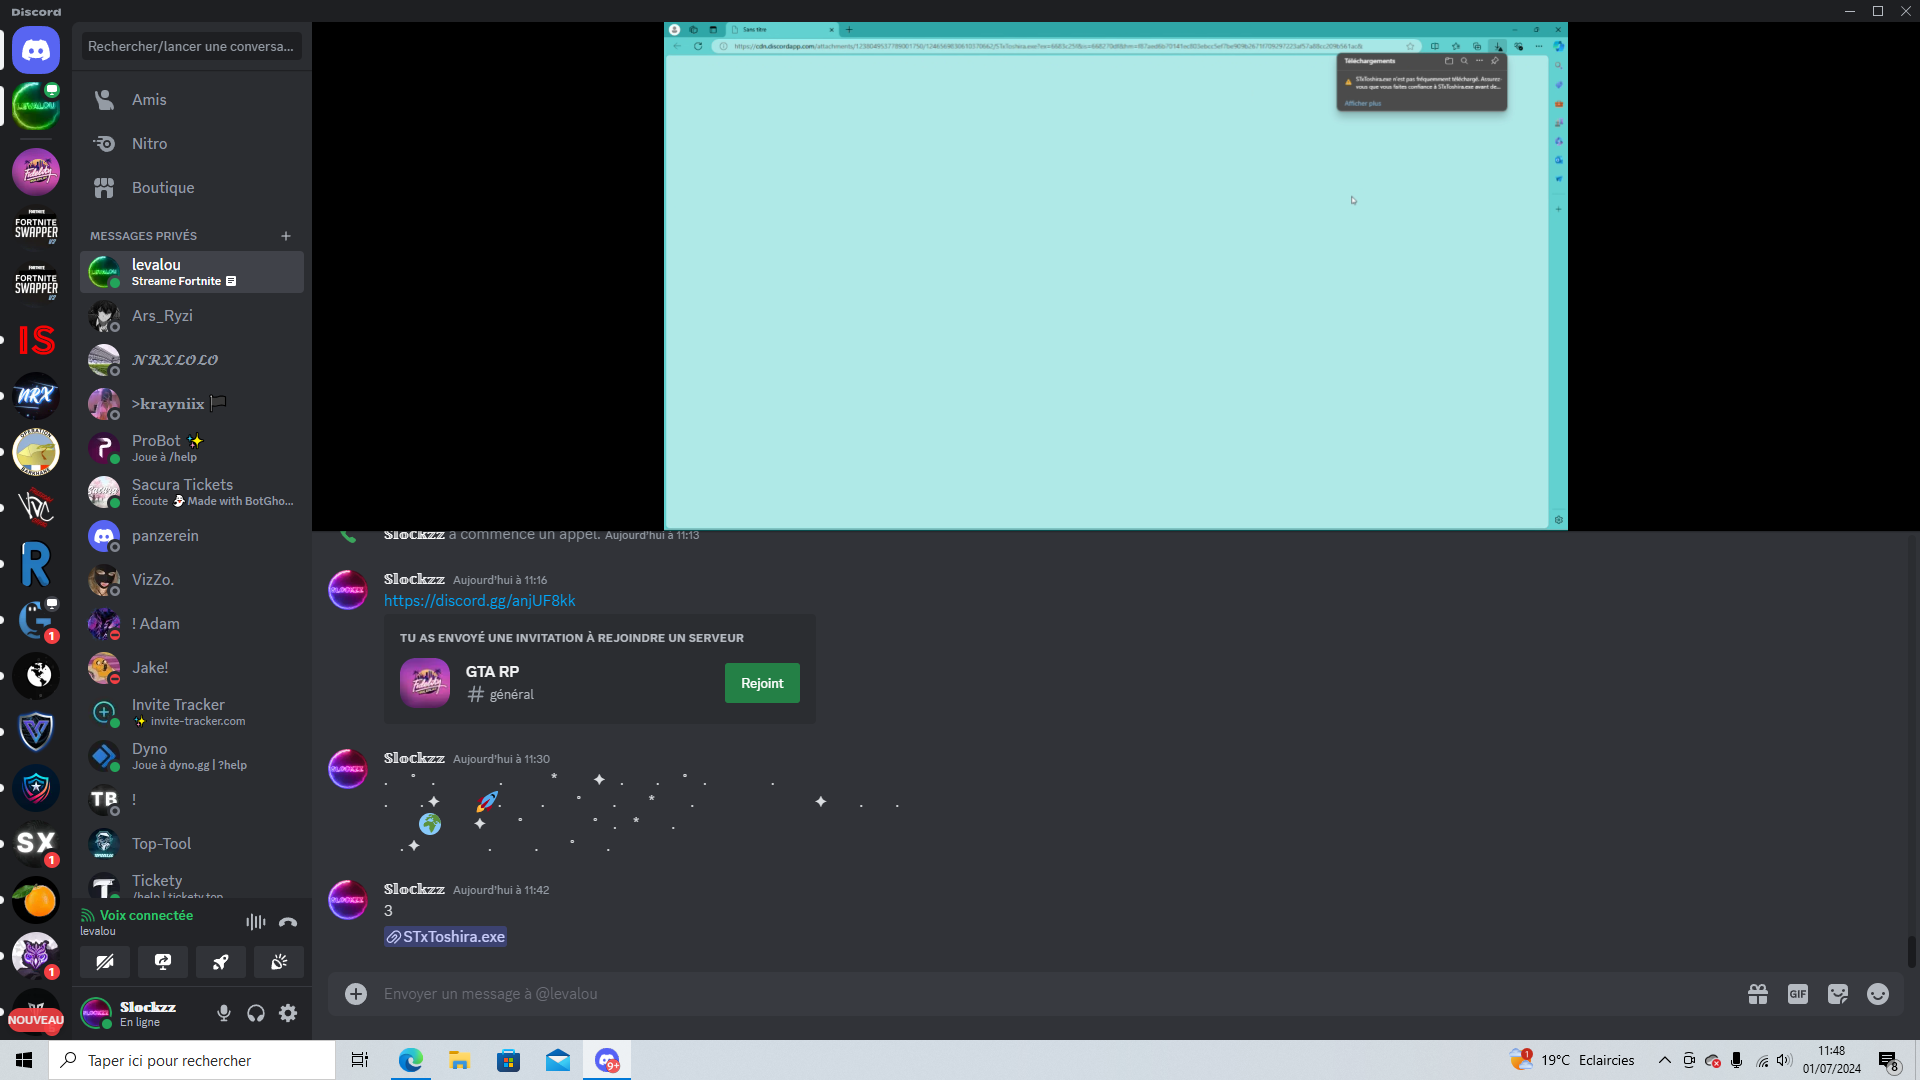Open the Mail app in taskbar

pos(557,1060)
